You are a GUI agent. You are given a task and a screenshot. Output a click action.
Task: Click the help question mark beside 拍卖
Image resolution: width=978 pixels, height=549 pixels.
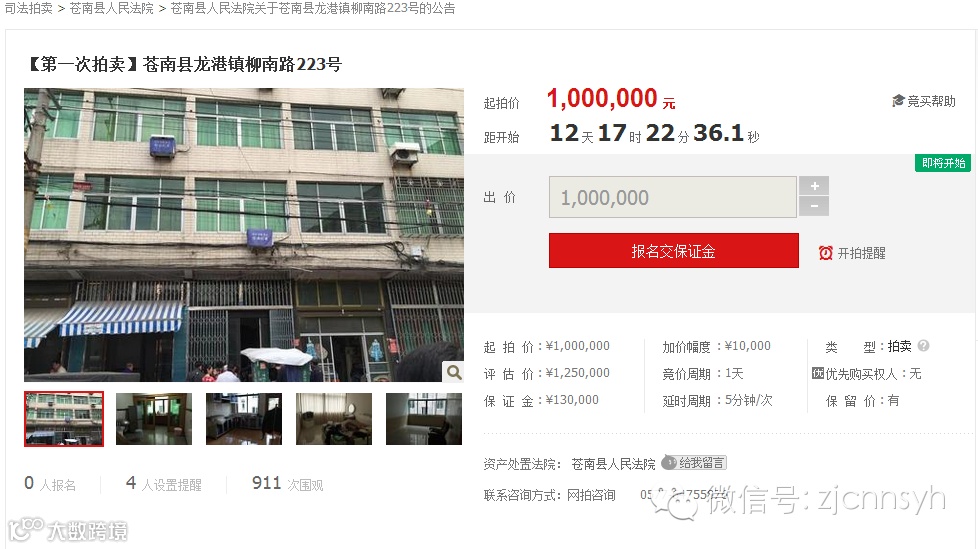coord(924,346)
